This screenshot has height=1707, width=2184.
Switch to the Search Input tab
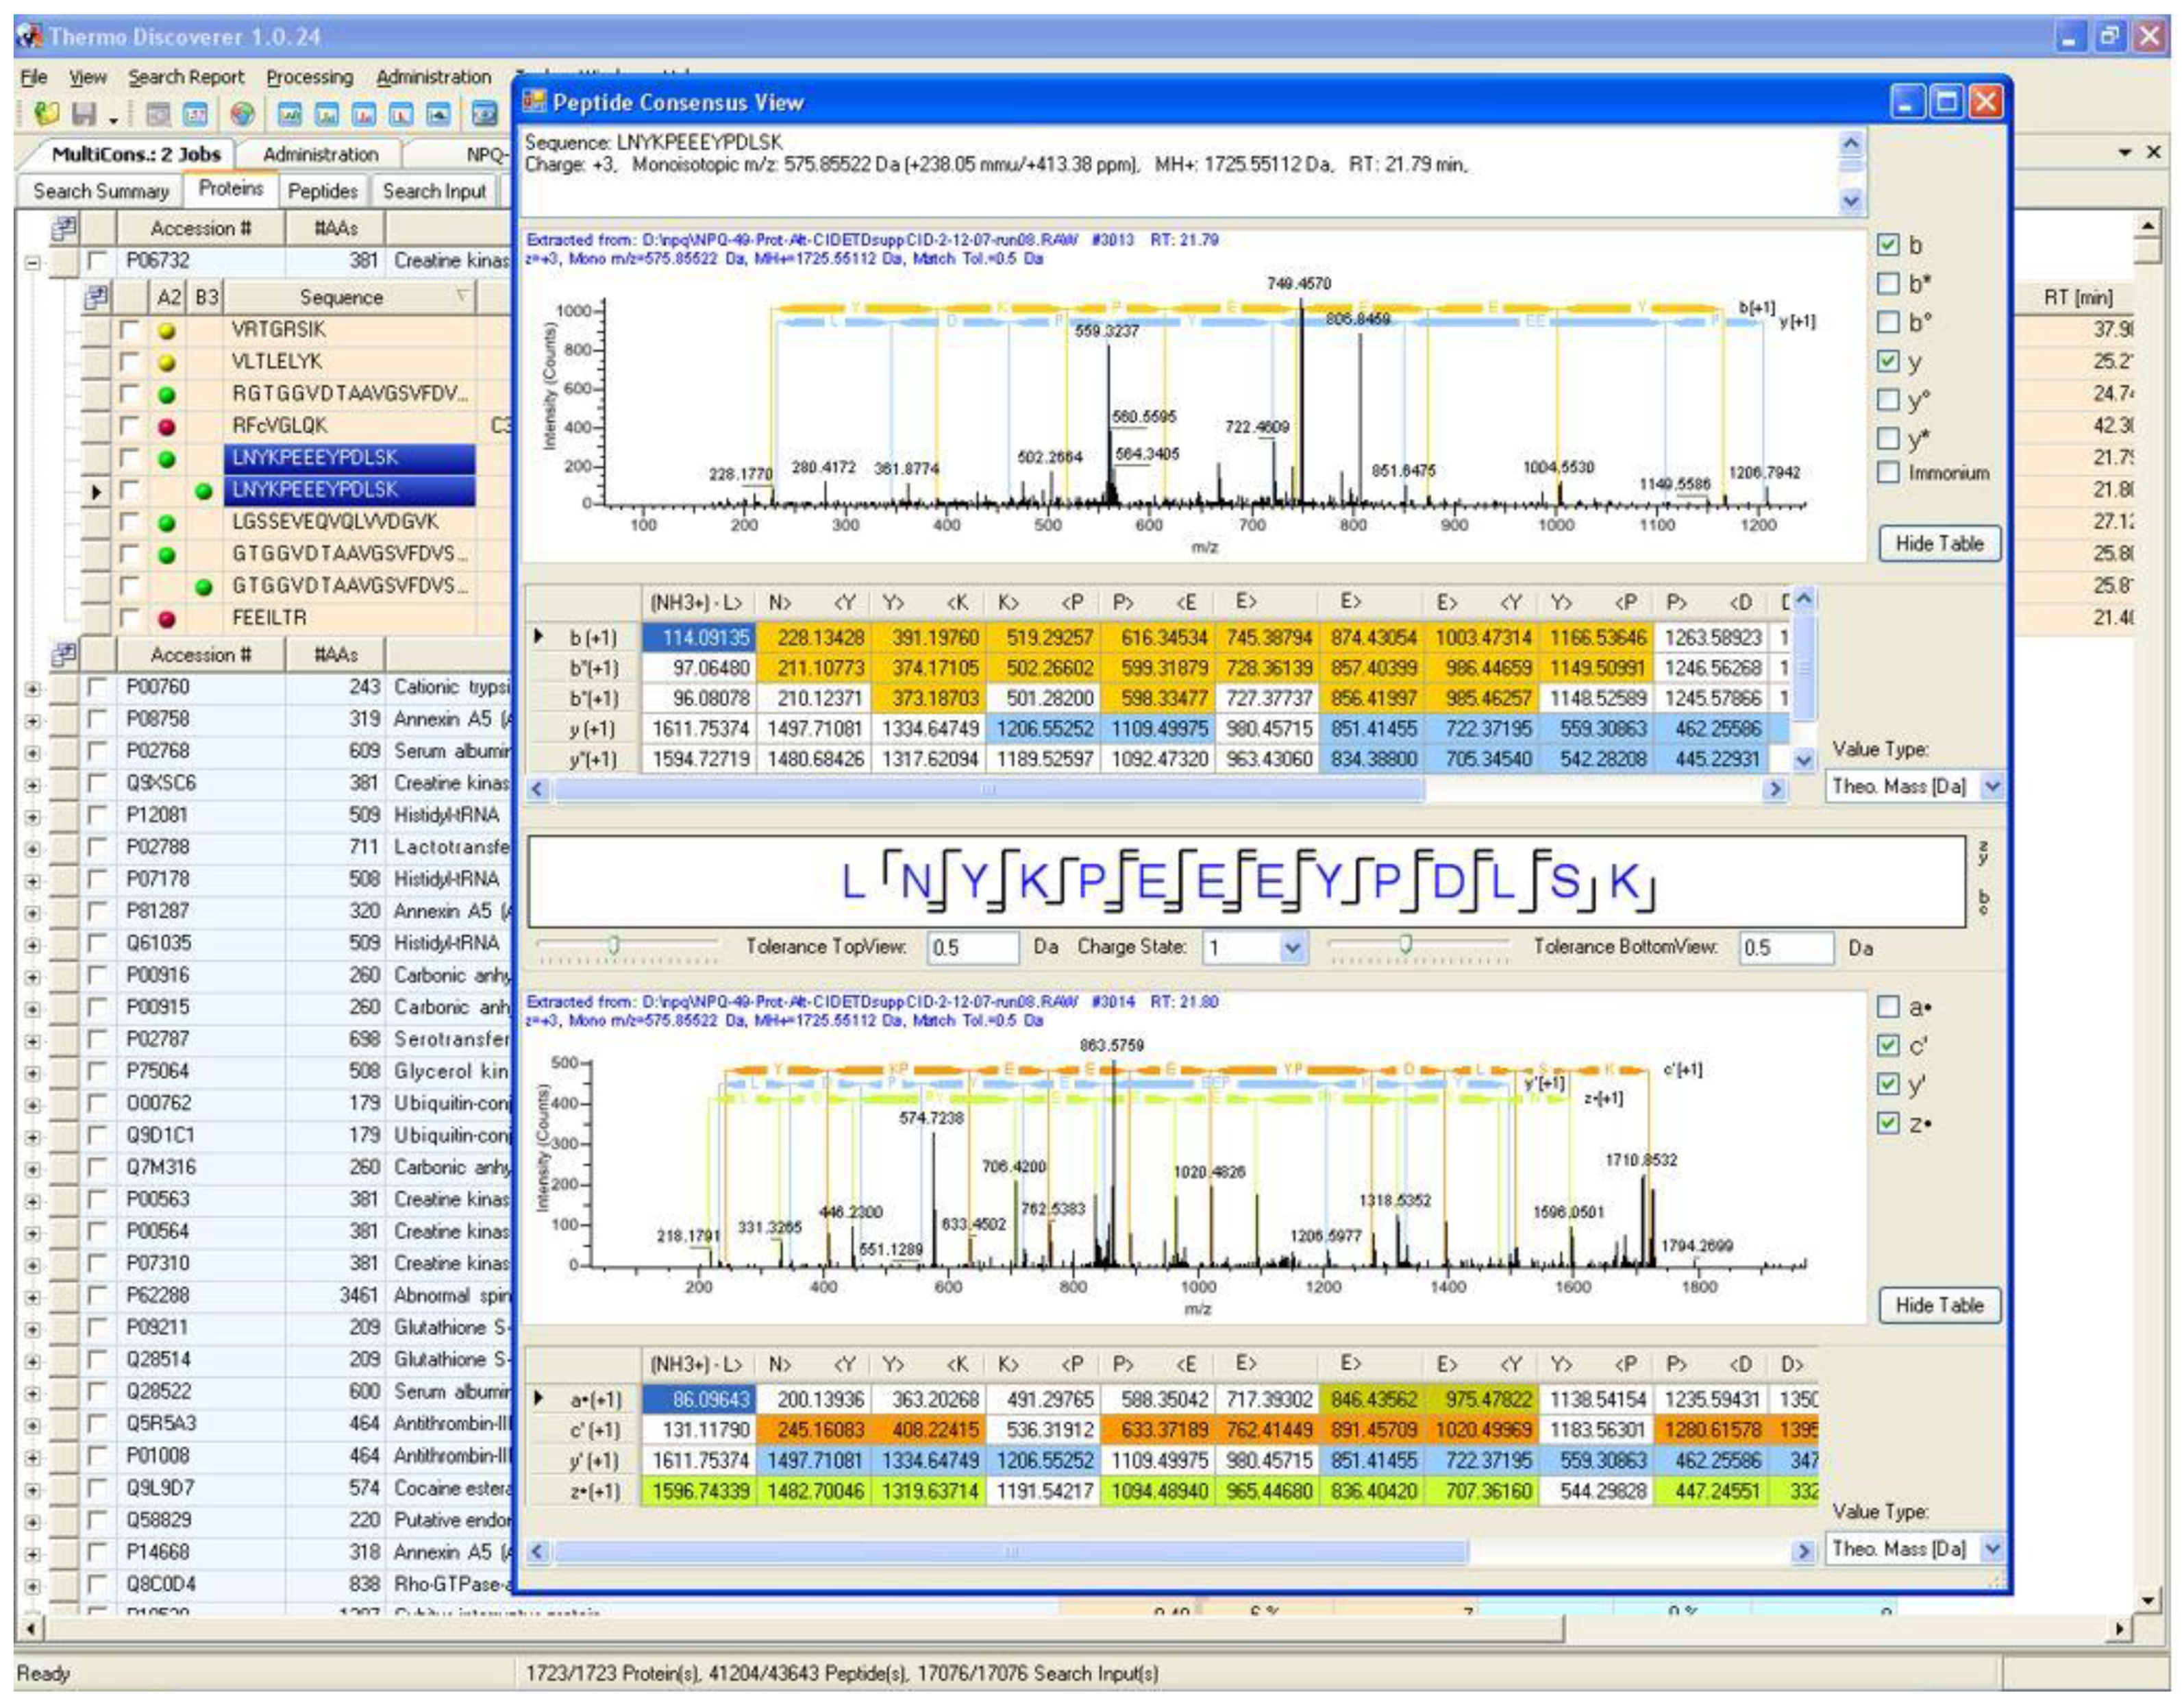point(434,190)
